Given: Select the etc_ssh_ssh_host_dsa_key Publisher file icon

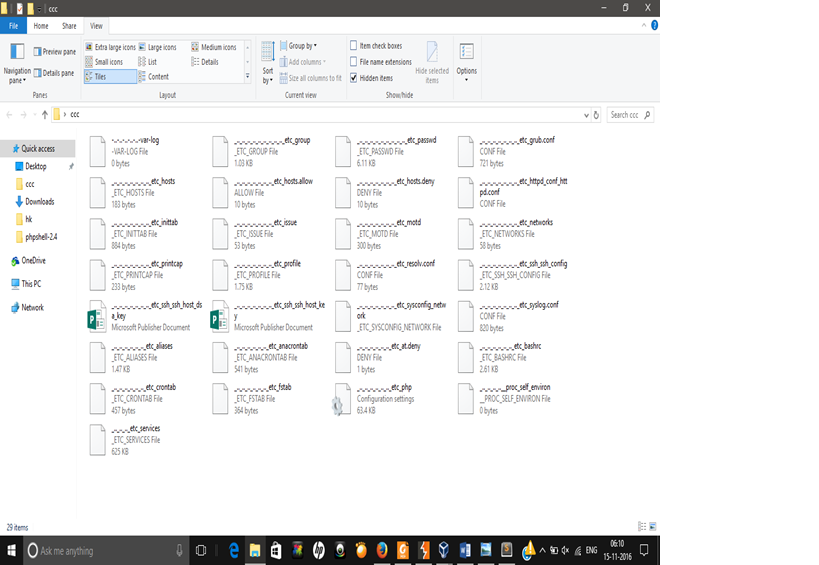Looking at the screenshot, I should click(97, 316).
